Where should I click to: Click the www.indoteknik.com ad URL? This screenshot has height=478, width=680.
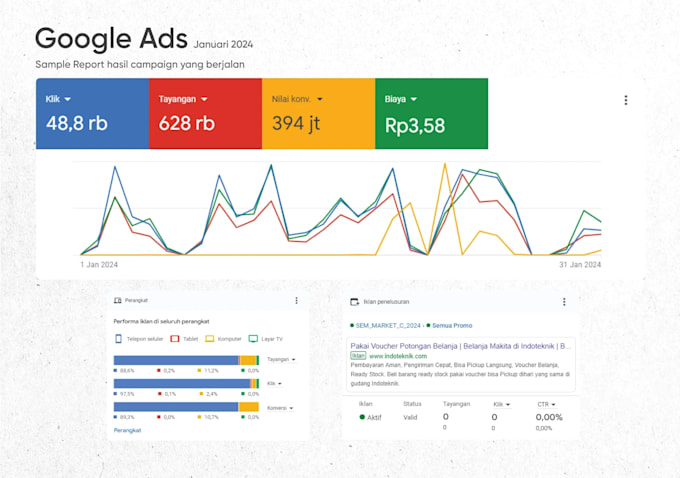coord(398,356)
